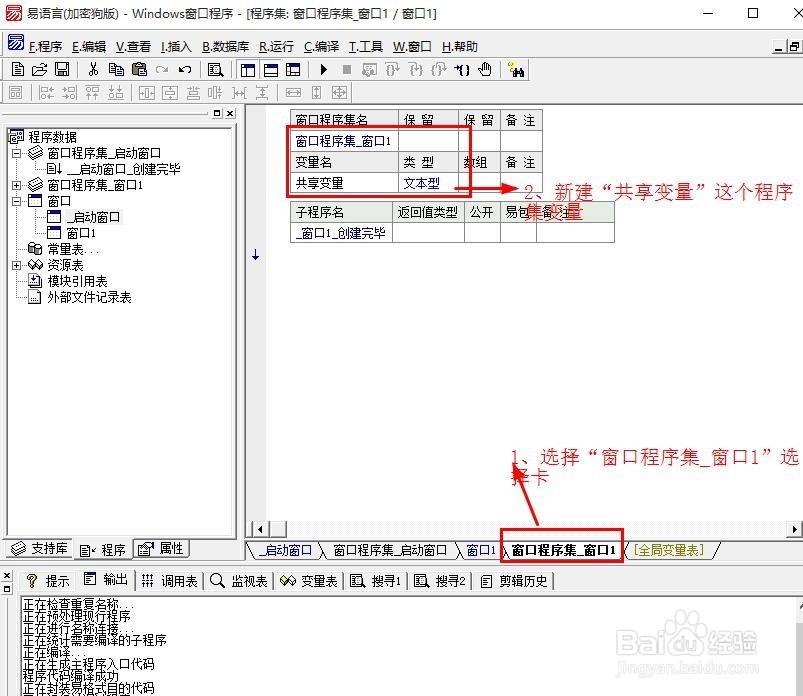Image resolution: width=803 pixels, height=696 pixels.
Task: Click the Redo arrow icon
Action: [162, 69]
